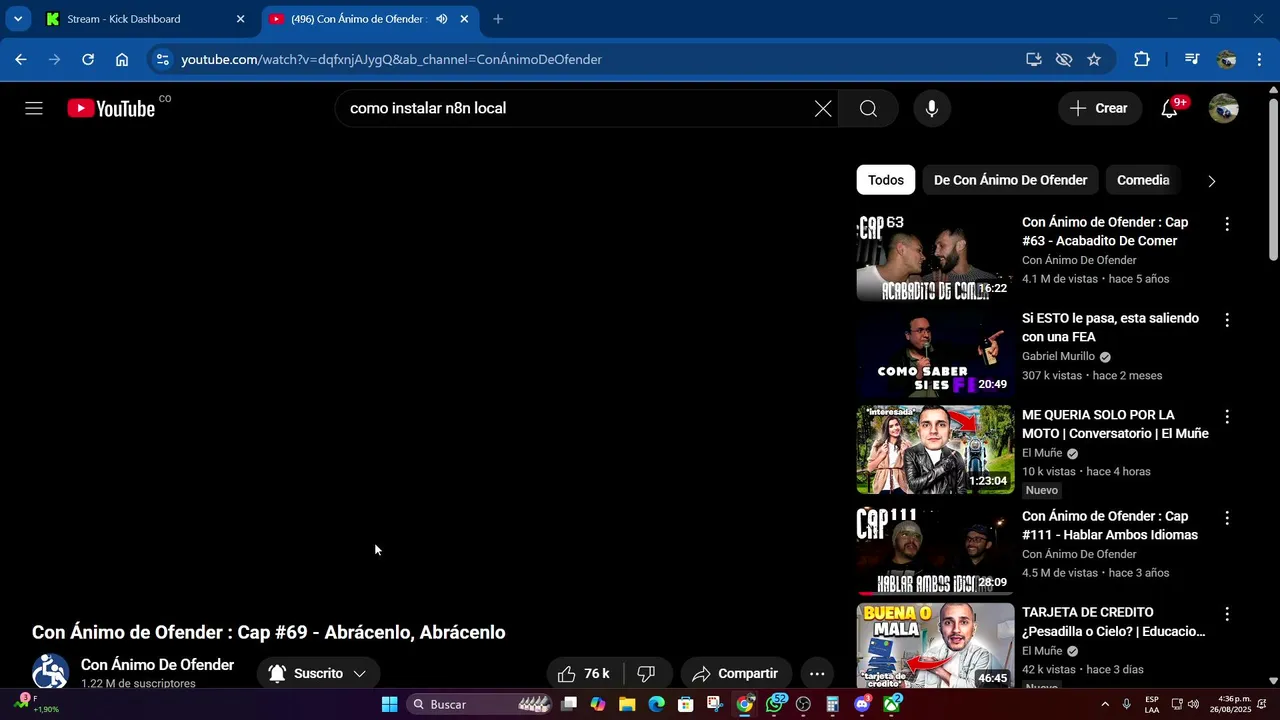Open Chrome tab search dropdown
1280x720 pixels.
tap(18, 19)
